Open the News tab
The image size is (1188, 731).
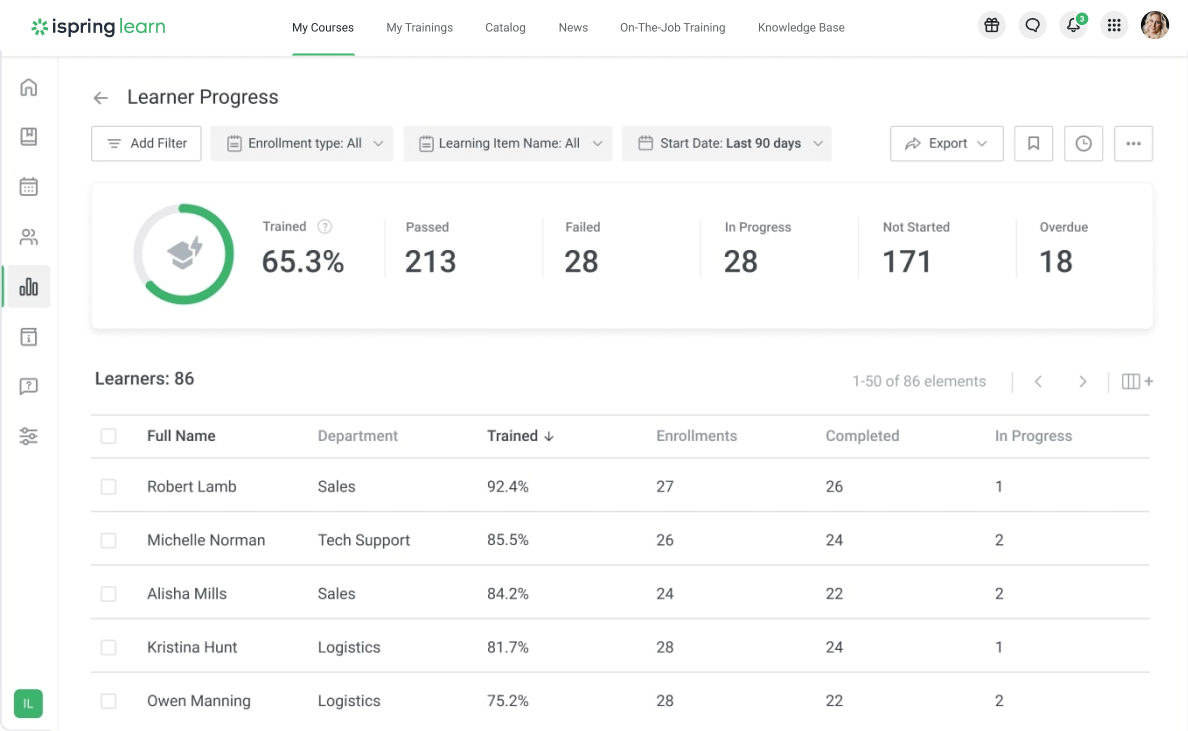(x=573, y=27)
